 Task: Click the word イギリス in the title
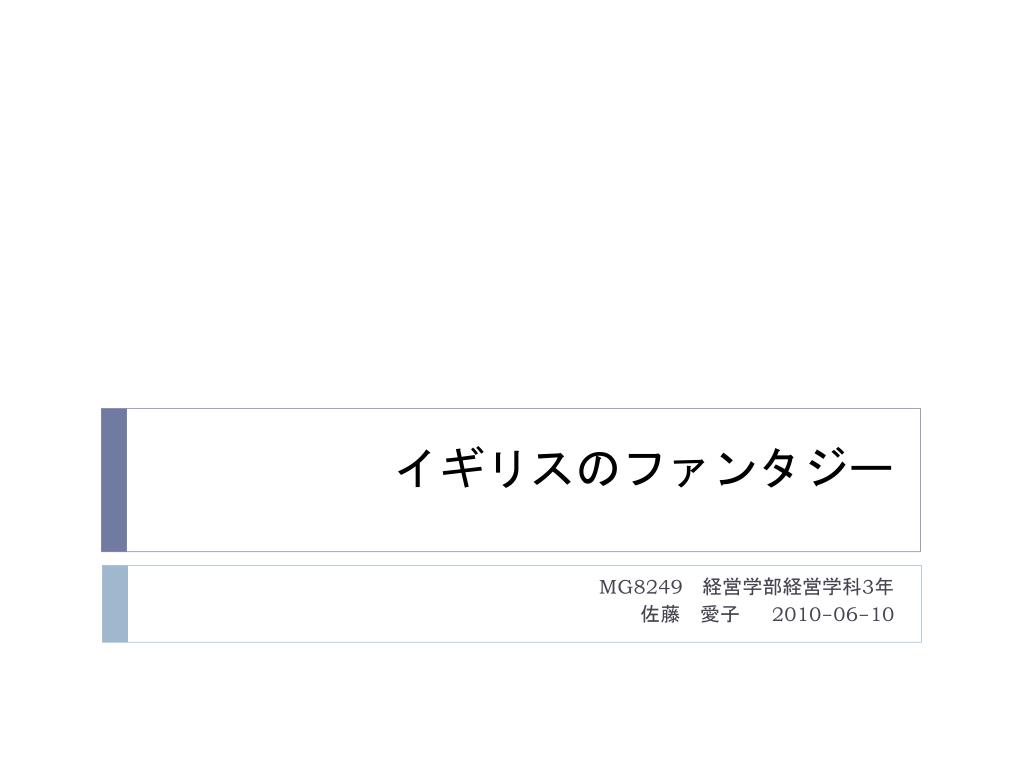click(x=484, y=468)
